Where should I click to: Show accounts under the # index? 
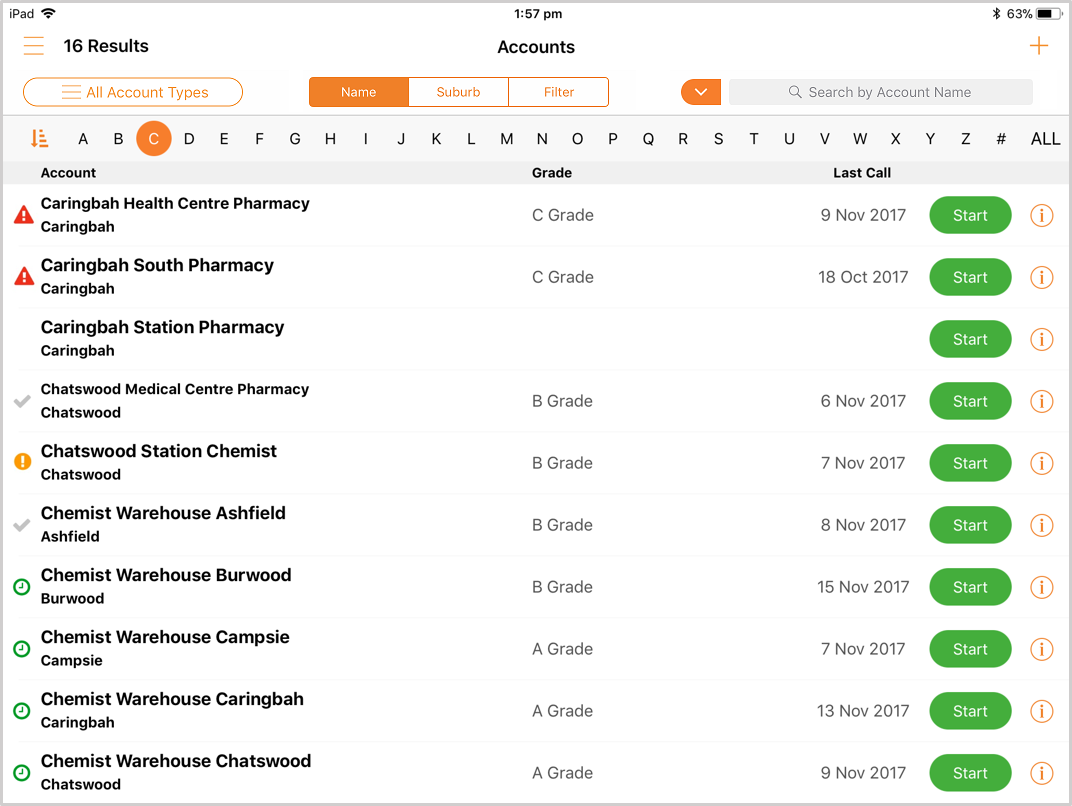1001,139
